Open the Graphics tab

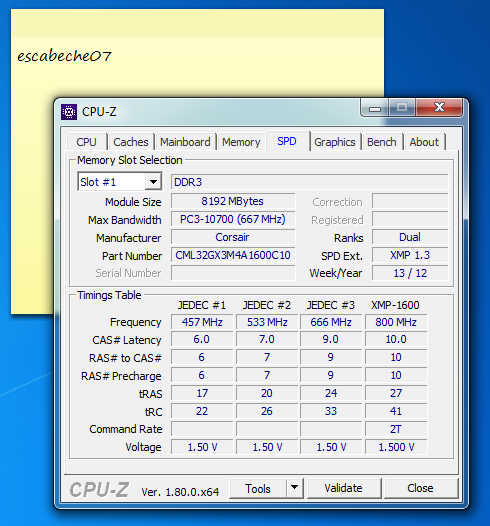coord(335,142)
